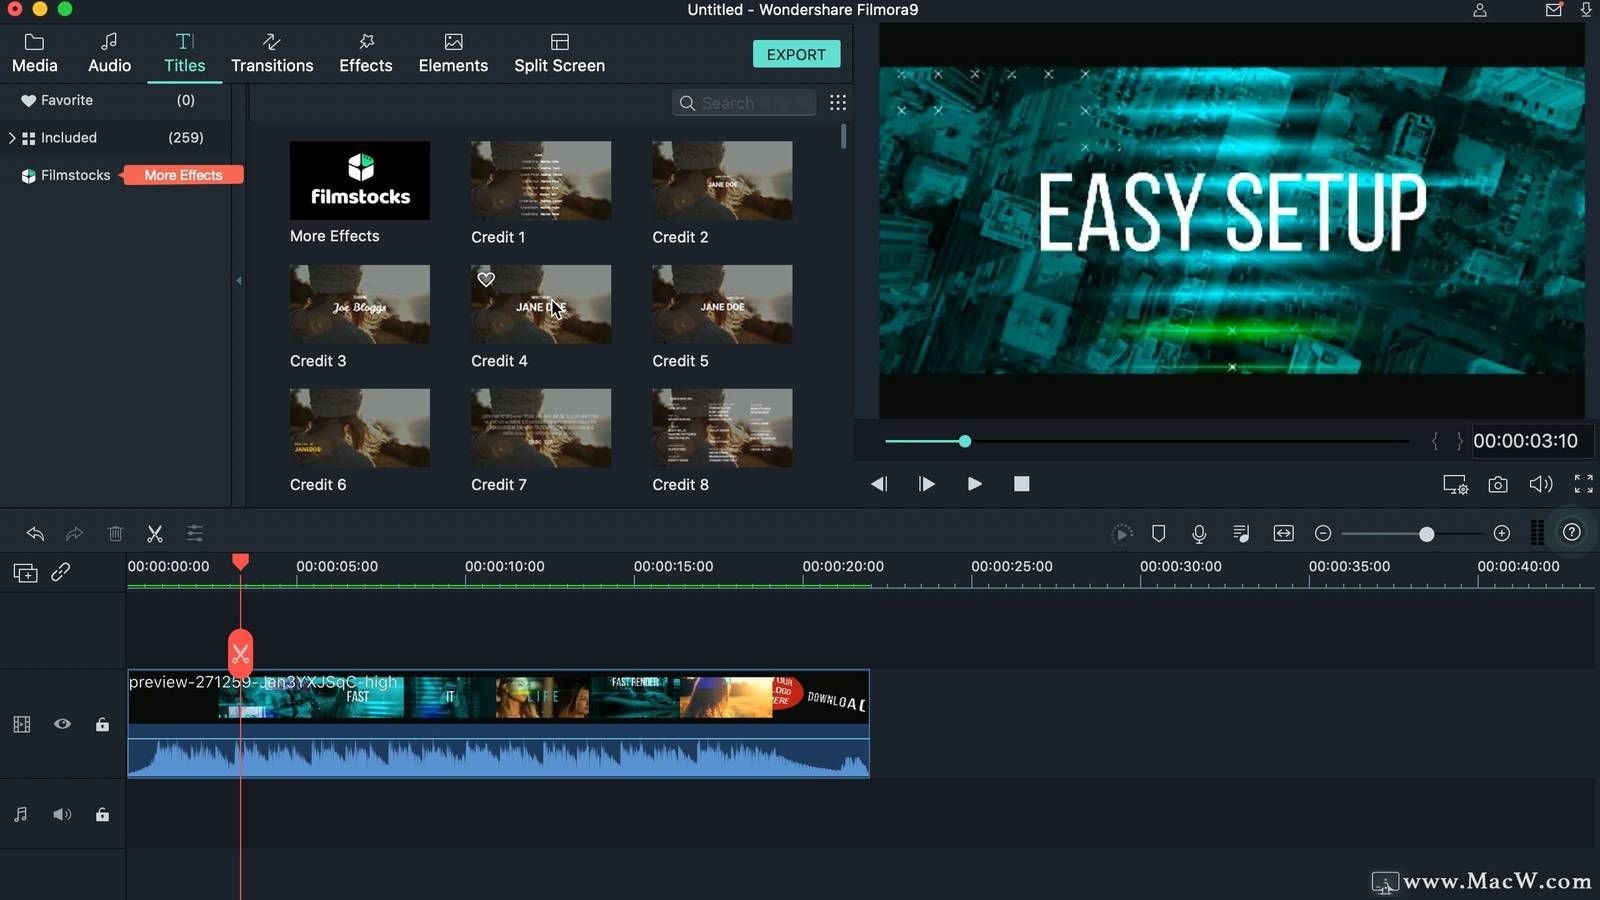Lock the audio track
1600x900 pixels.
coord(102,815)
